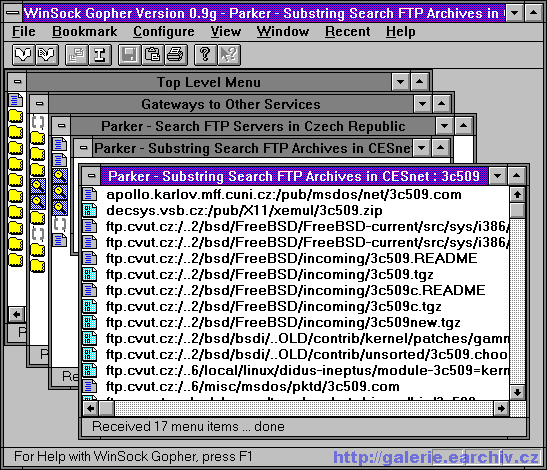Click the binary icon beside didus-ineptus/module-3c509 entry
Viewport: 547px width, 470px height.
[90, 371]
